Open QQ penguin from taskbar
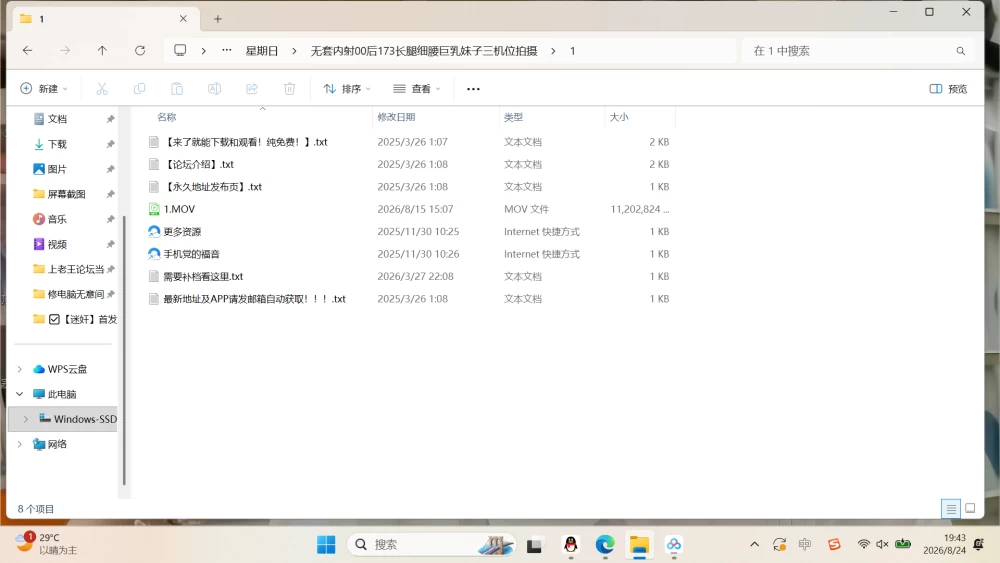The width and height of the screenshot is (1000, 563). [571, 545]
